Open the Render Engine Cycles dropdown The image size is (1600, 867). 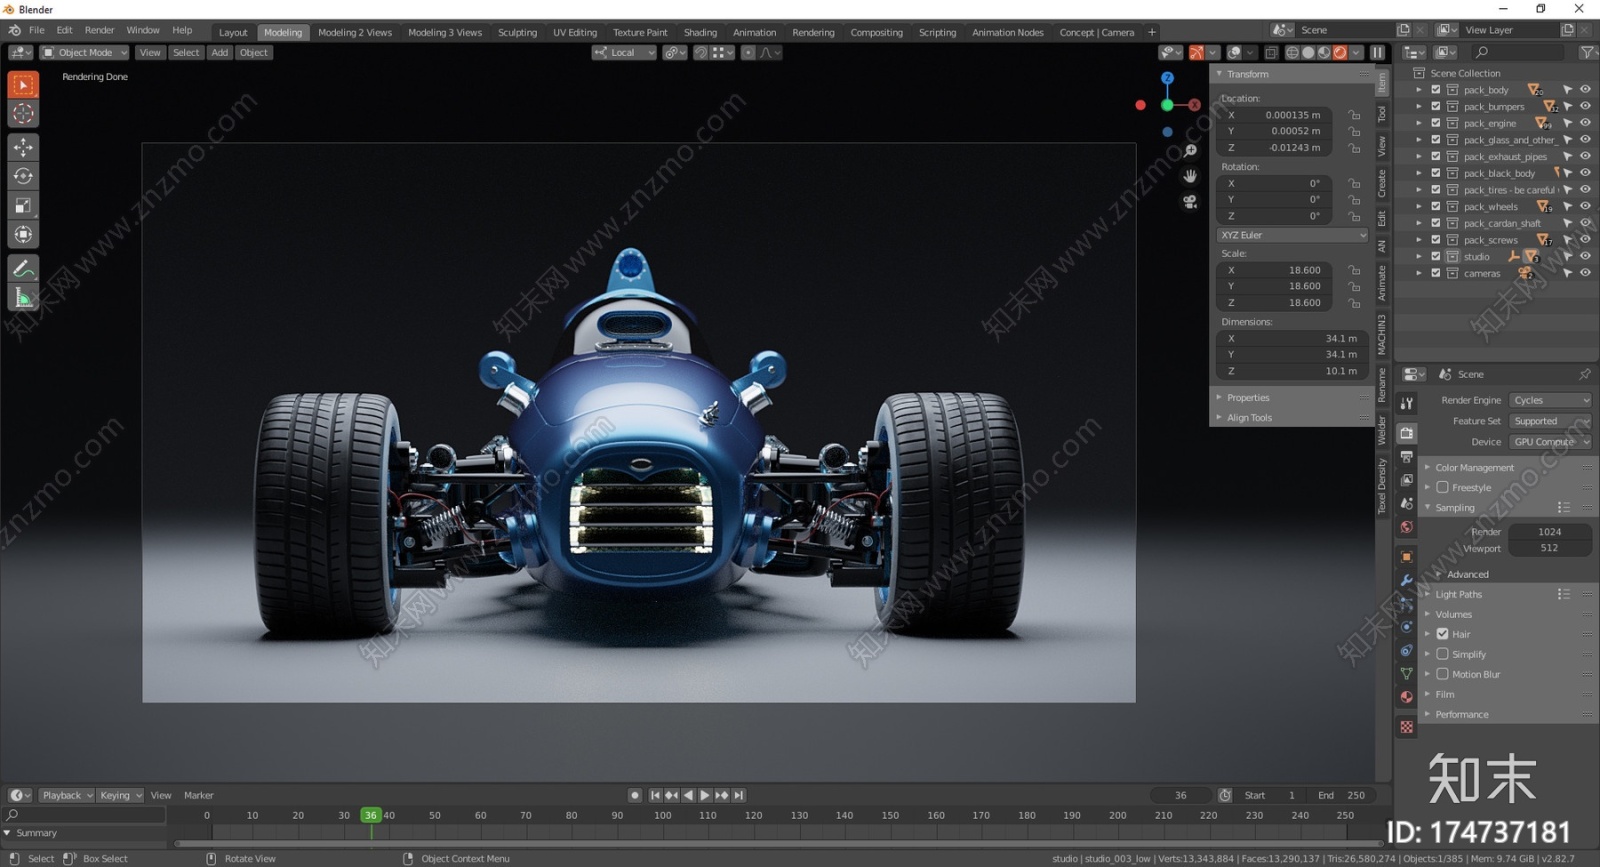[x=1550, y=400]
